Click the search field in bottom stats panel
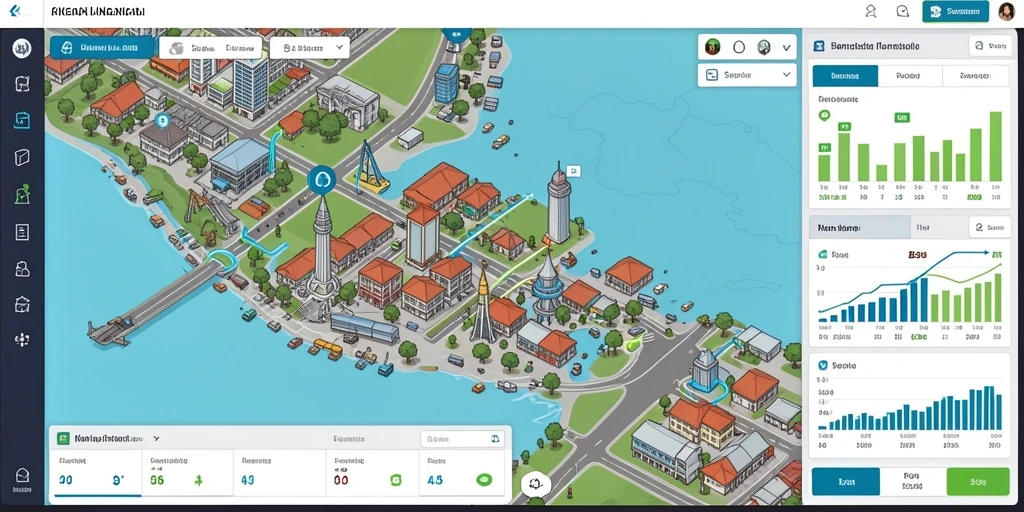Viewport: 1024px width, 512px height. (x=462, y=439)
